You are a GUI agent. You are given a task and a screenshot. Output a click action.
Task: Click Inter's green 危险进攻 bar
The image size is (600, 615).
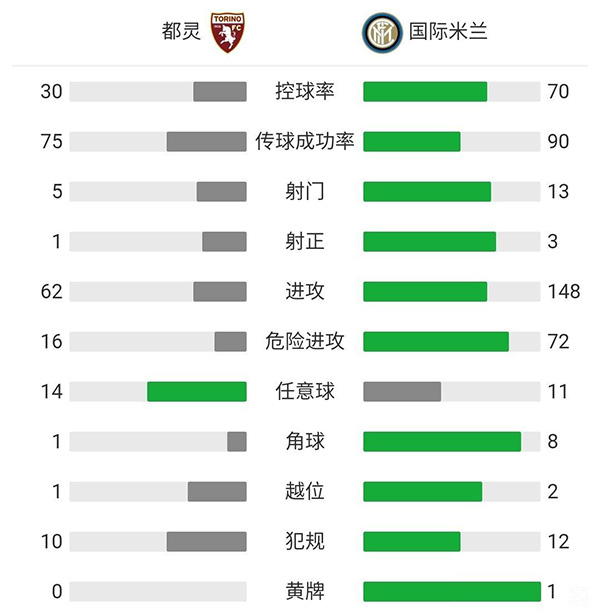(x=436, y=342)
